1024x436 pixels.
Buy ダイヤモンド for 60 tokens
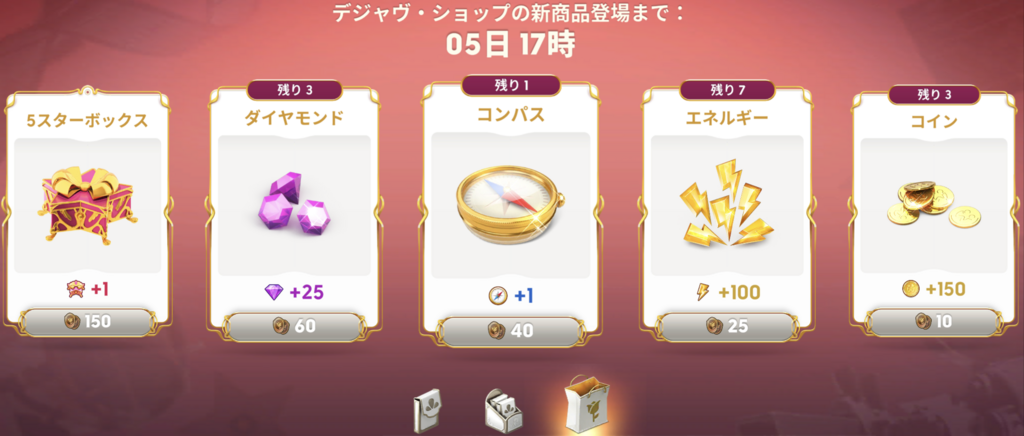(x=293, y=326)
